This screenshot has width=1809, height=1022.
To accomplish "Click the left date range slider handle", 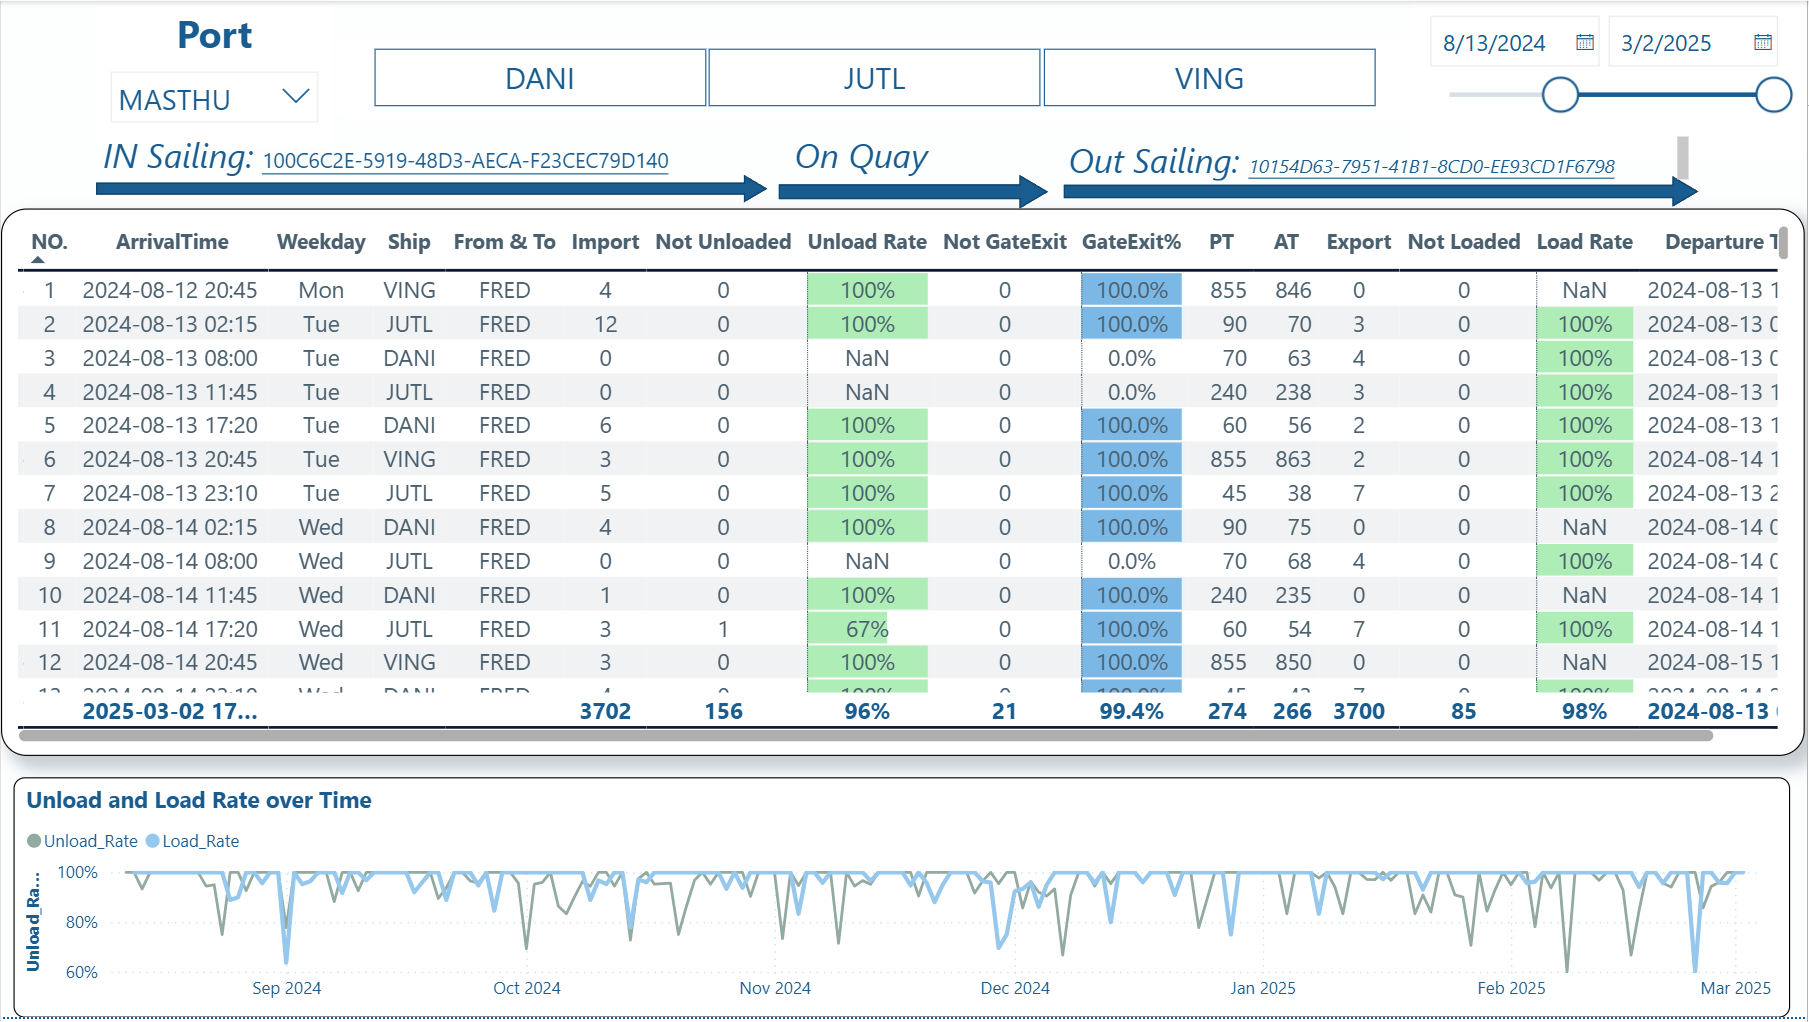I will (x=1559, y=95).
